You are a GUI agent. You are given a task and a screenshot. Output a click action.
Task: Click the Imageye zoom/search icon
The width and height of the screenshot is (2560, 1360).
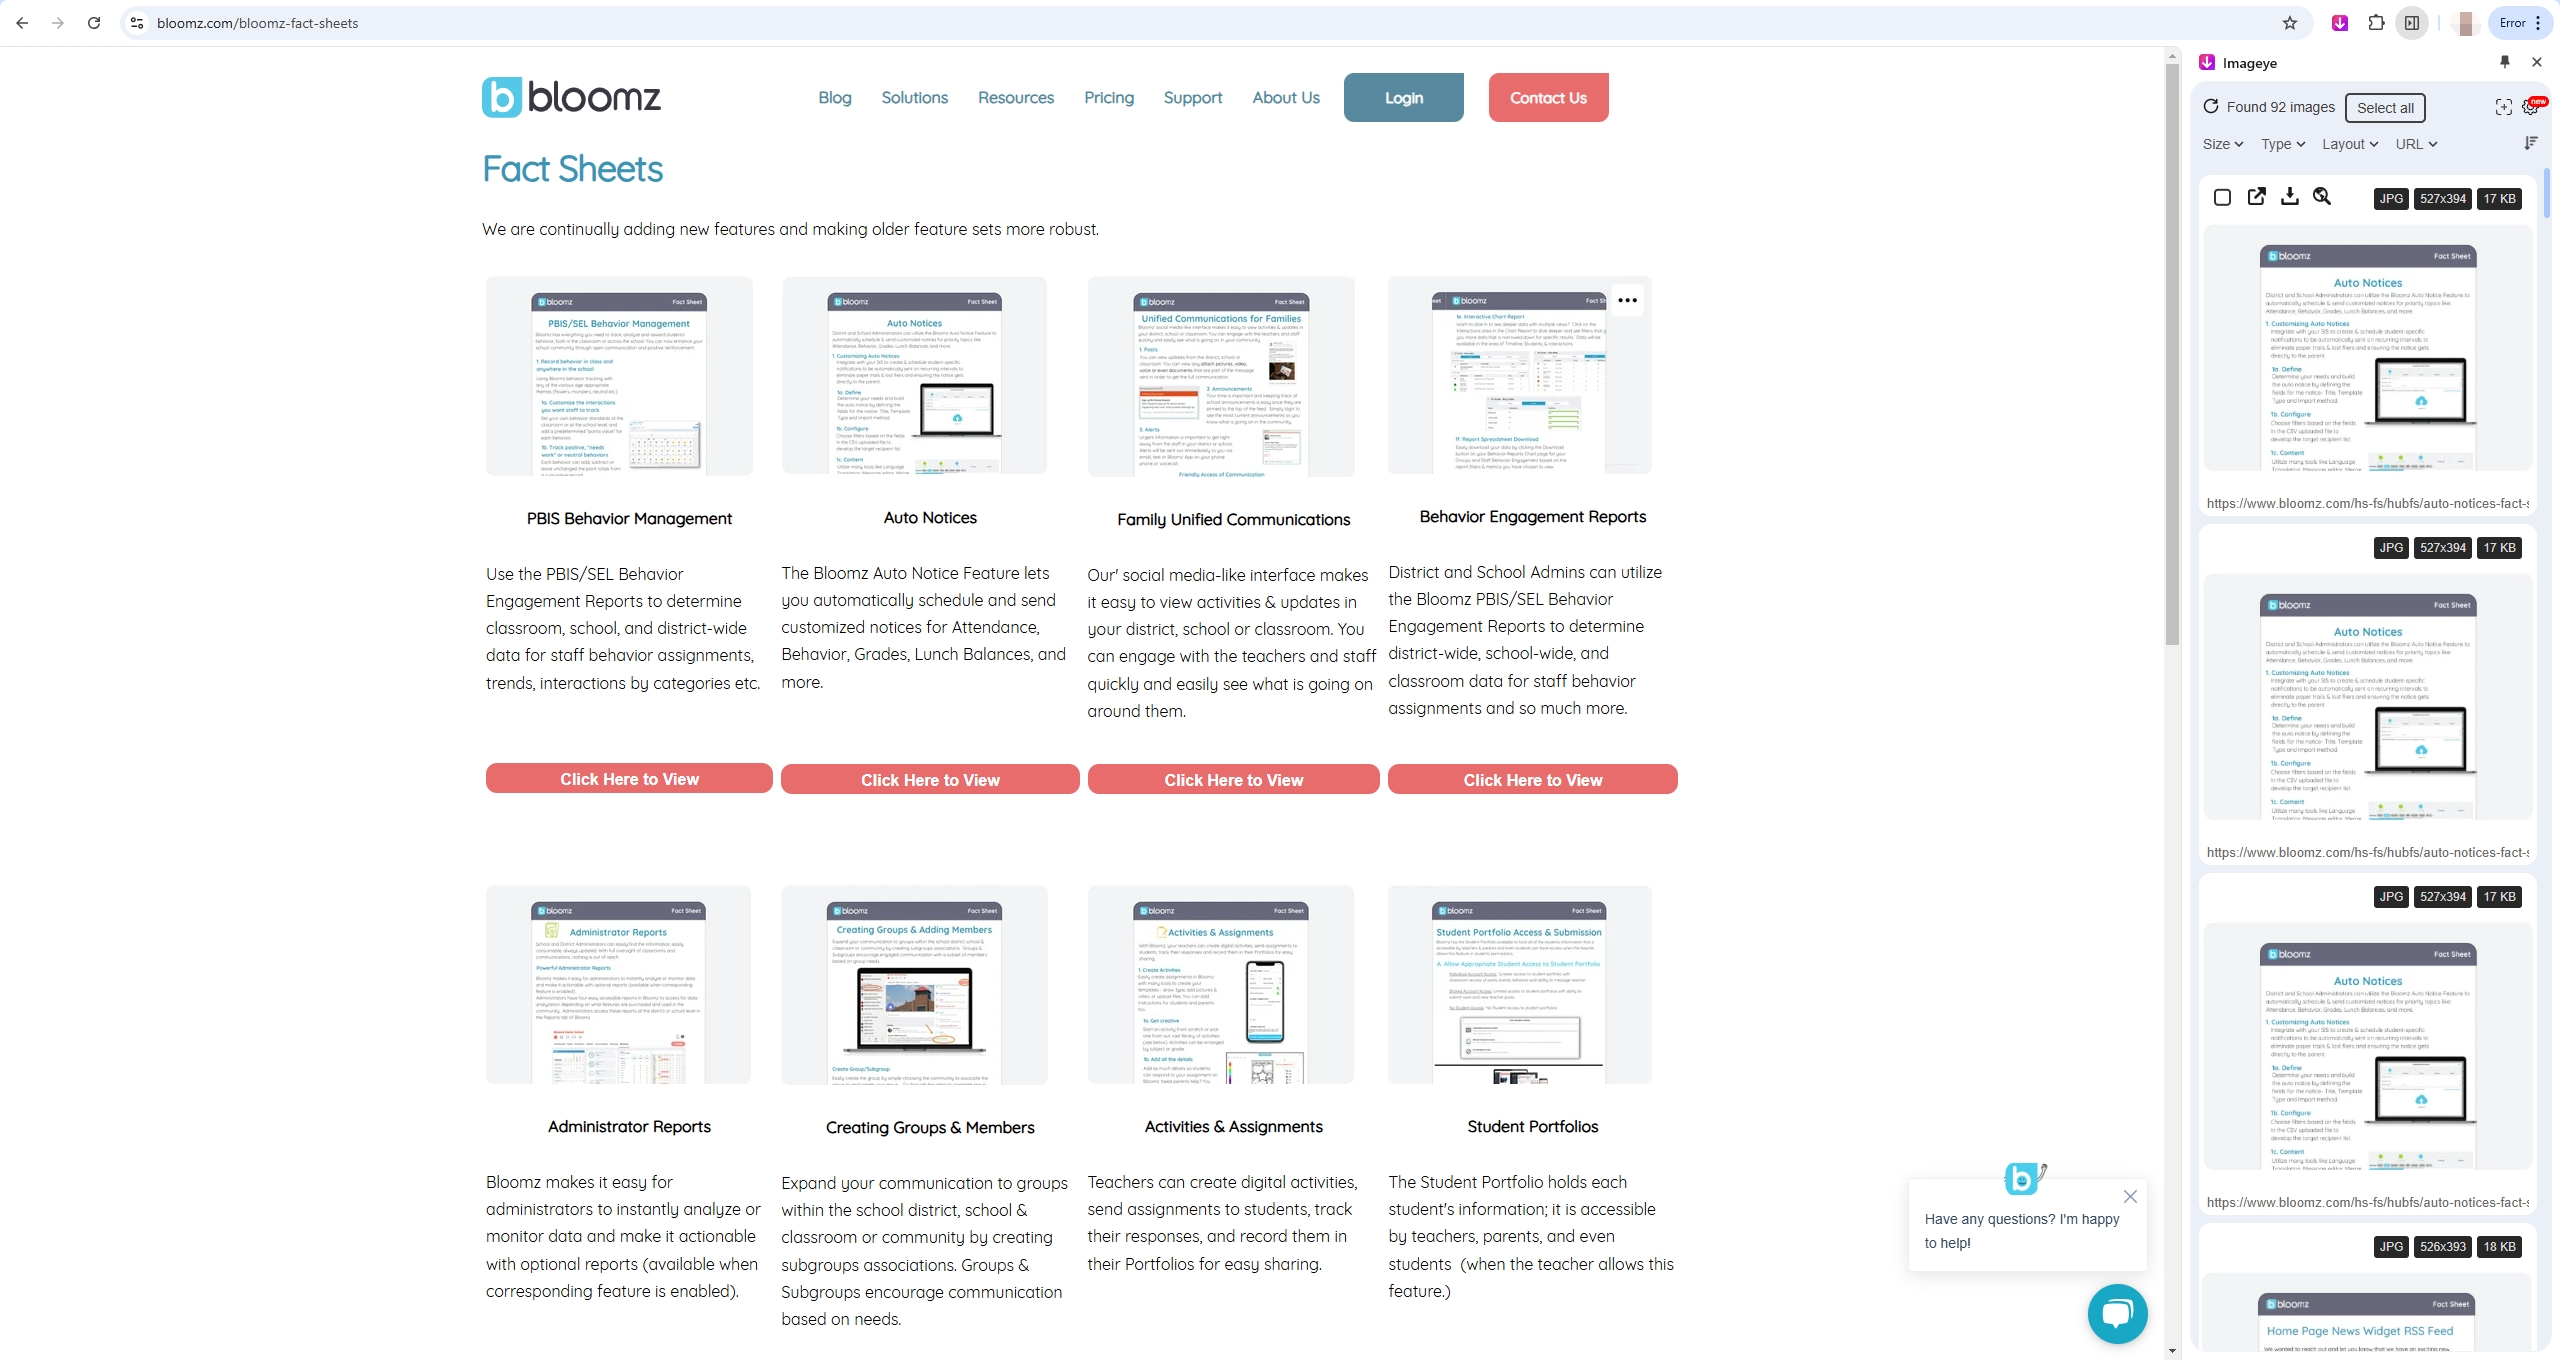[x=2323, y=196]
